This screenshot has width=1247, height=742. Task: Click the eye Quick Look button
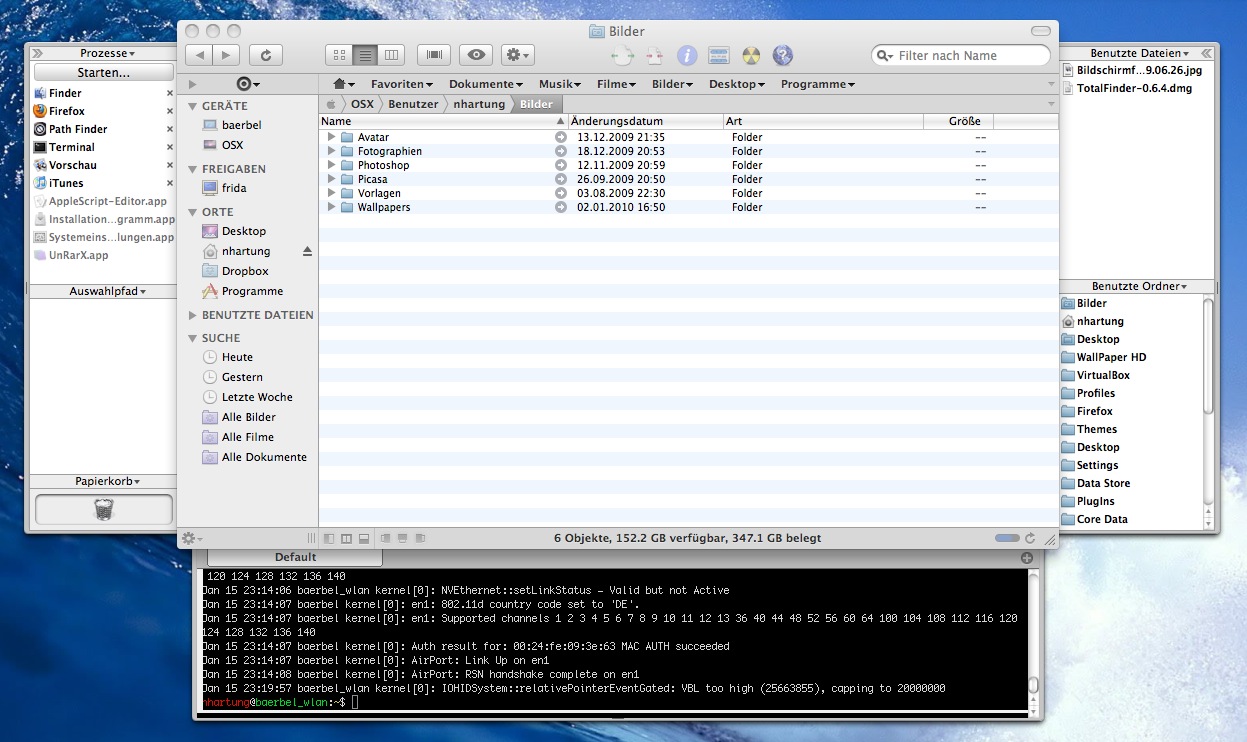pos(476,55)
